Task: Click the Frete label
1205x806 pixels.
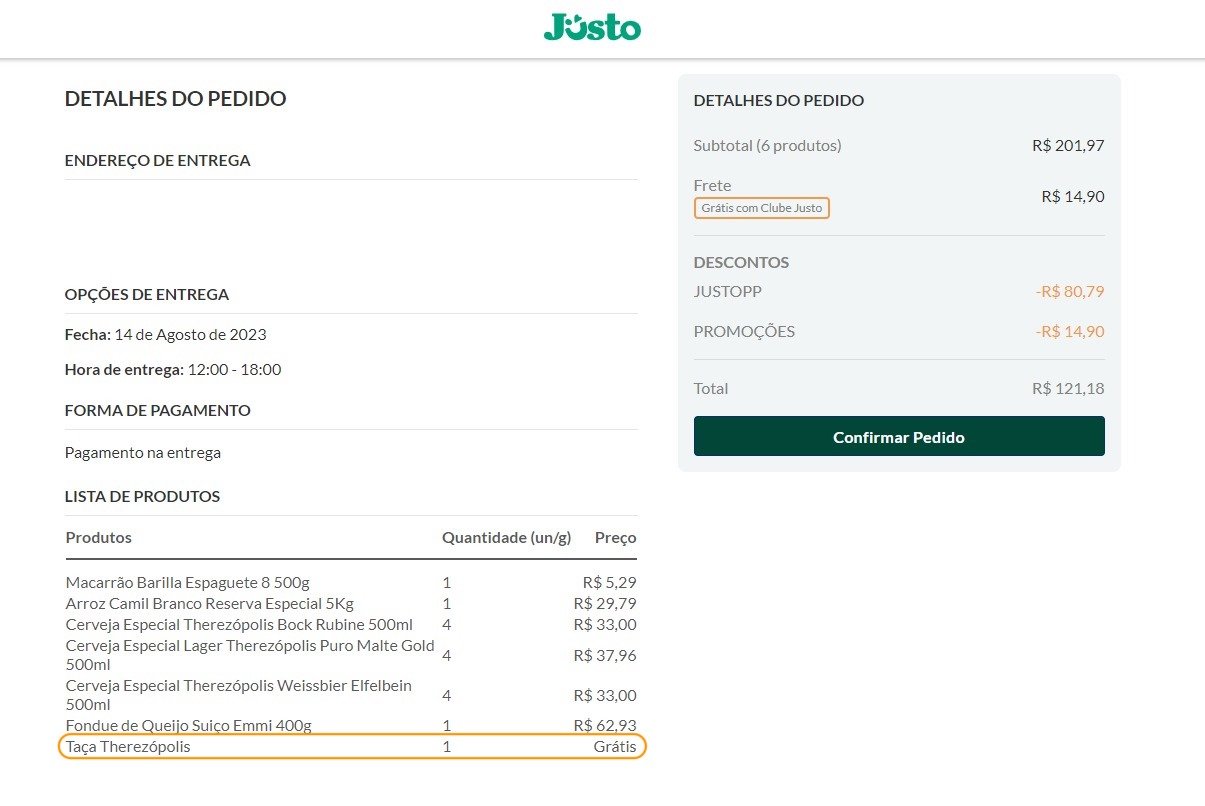Action: 712,185
